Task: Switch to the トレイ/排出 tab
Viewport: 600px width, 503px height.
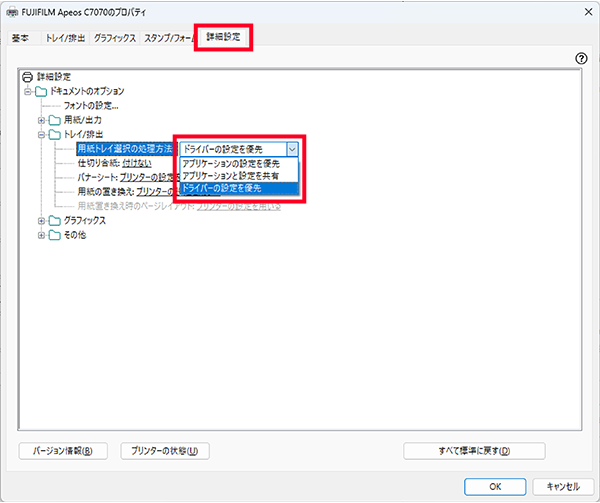Action: tap(65, 38)
